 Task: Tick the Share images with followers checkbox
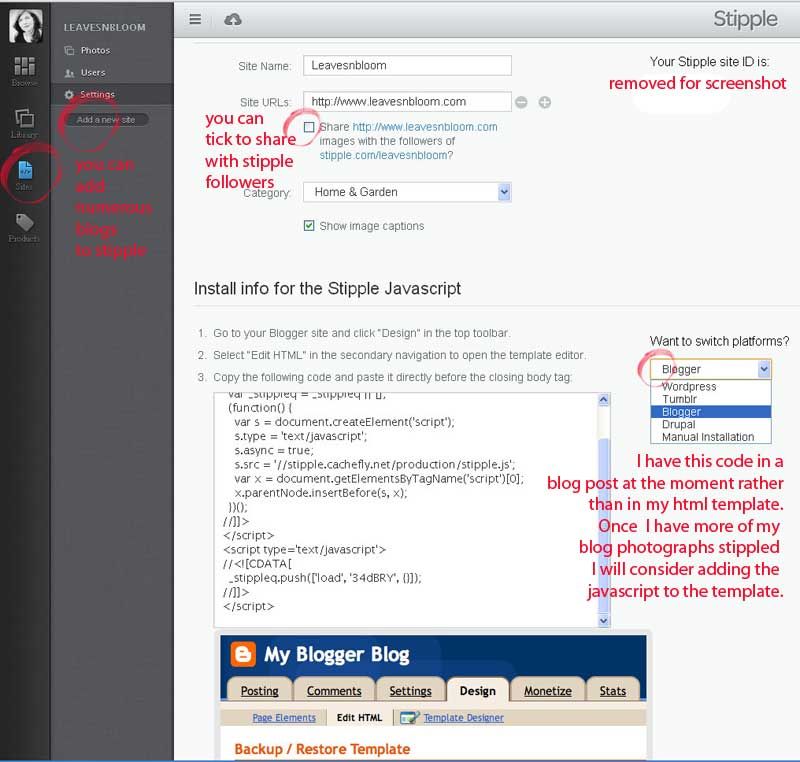(309, 126)
